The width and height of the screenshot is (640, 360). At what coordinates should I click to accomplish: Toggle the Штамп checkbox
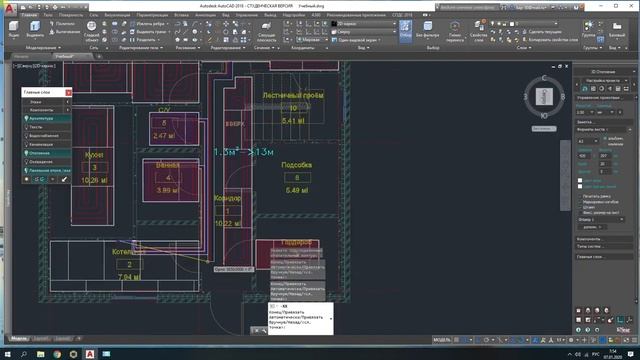[580, 207]
